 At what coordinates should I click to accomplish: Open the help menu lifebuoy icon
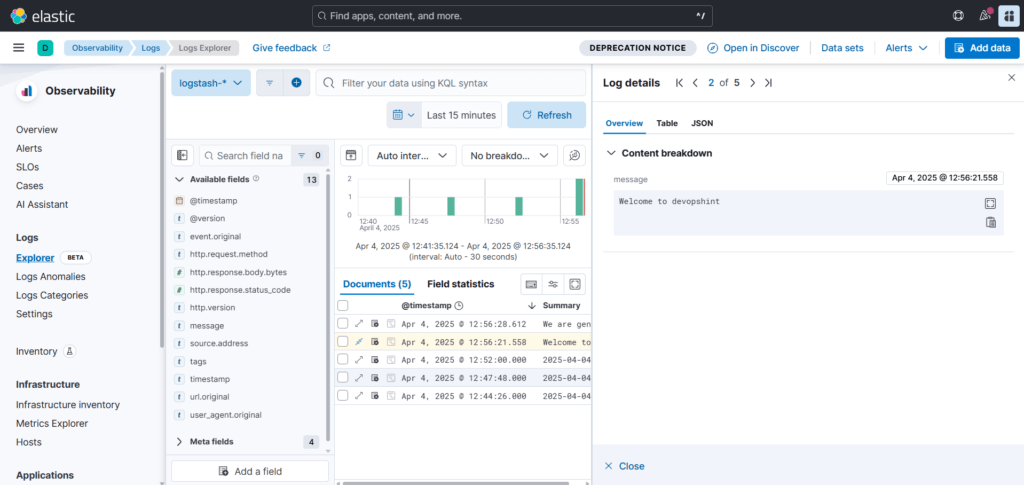point(959,16)
